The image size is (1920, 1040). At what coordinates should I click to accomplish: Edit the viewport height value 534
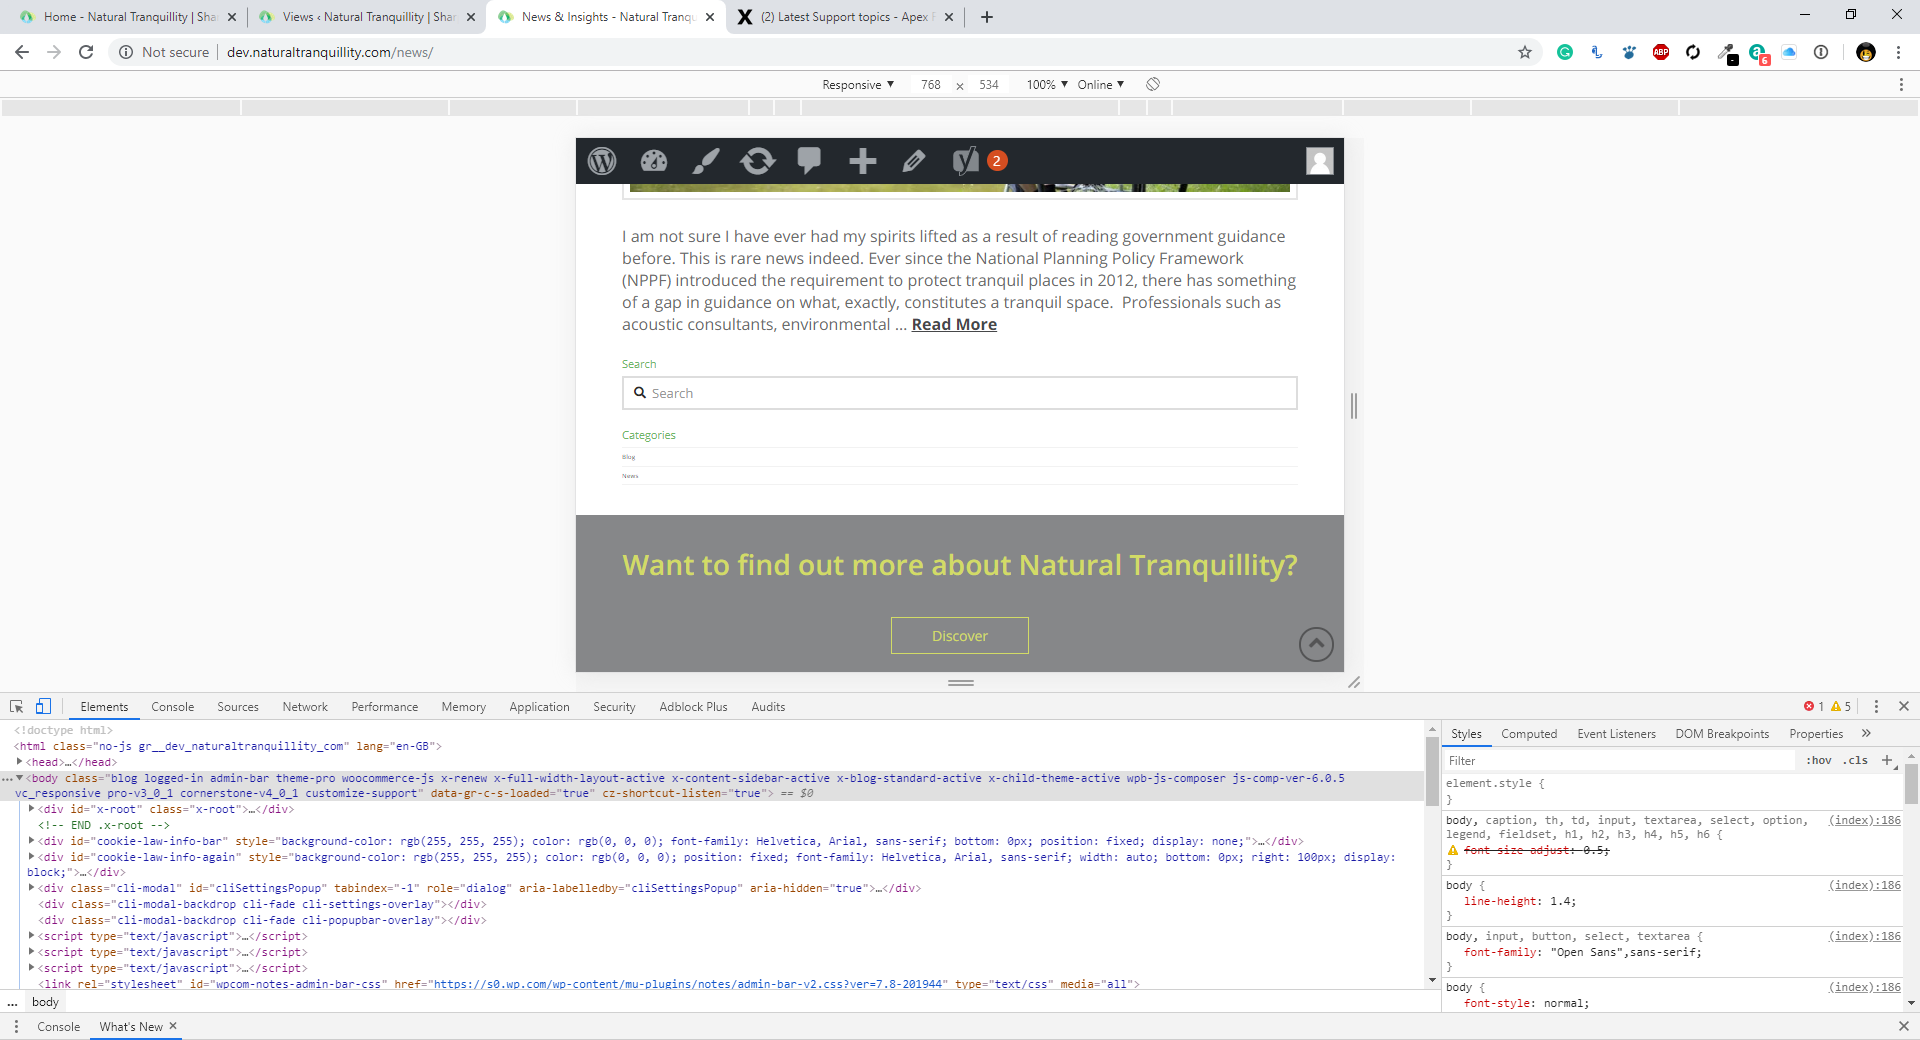pyautogui.click(x=989, y=85)
